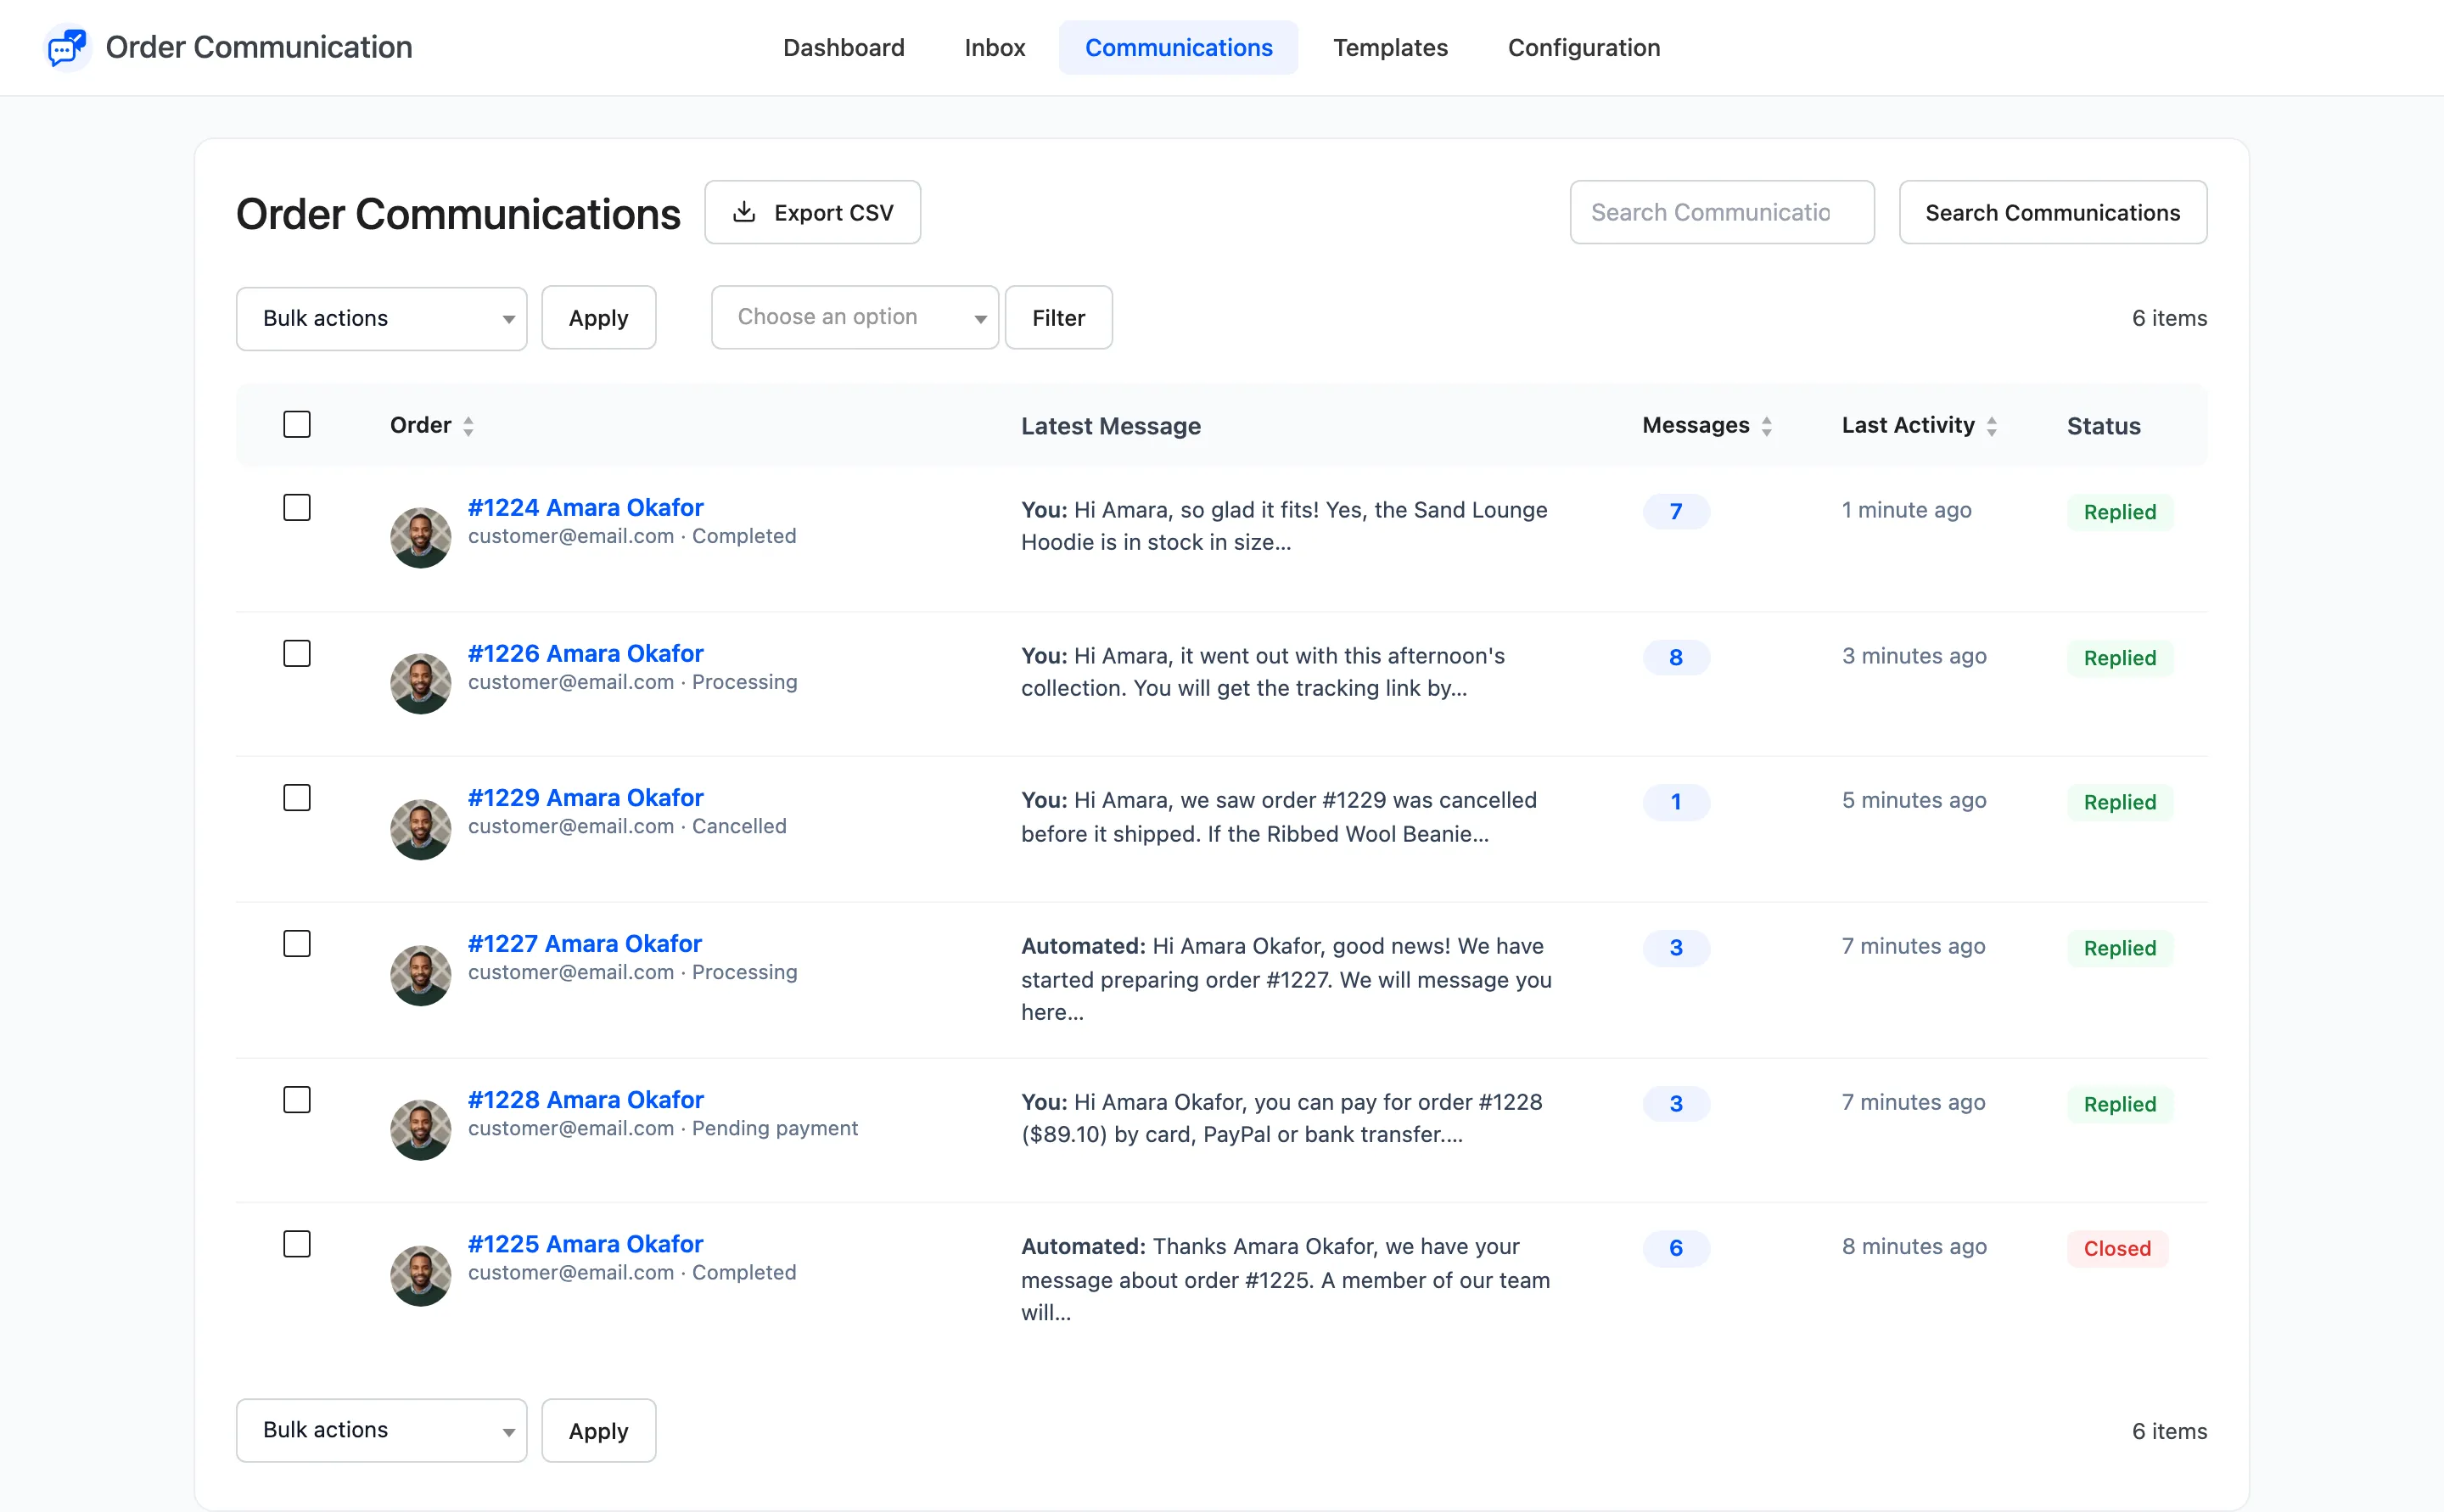Viewport: 2444px width, 1512px height.
Task: Expand the Choose an option filter dropdown
Action: 855,317
